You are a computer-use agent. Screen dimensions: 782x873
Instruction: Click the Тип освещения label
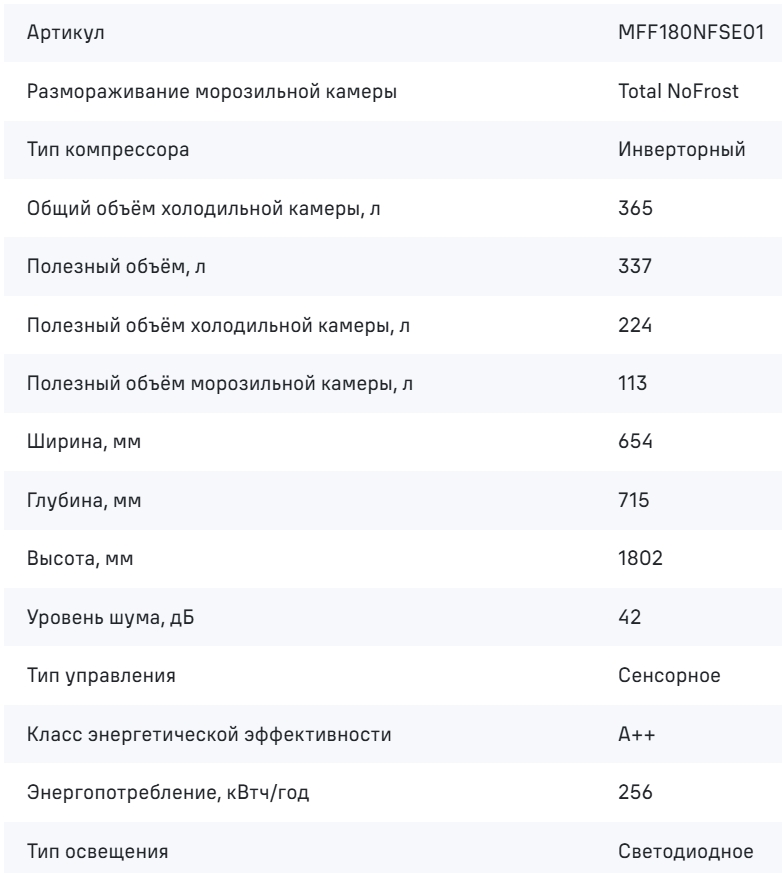point(97,851)
